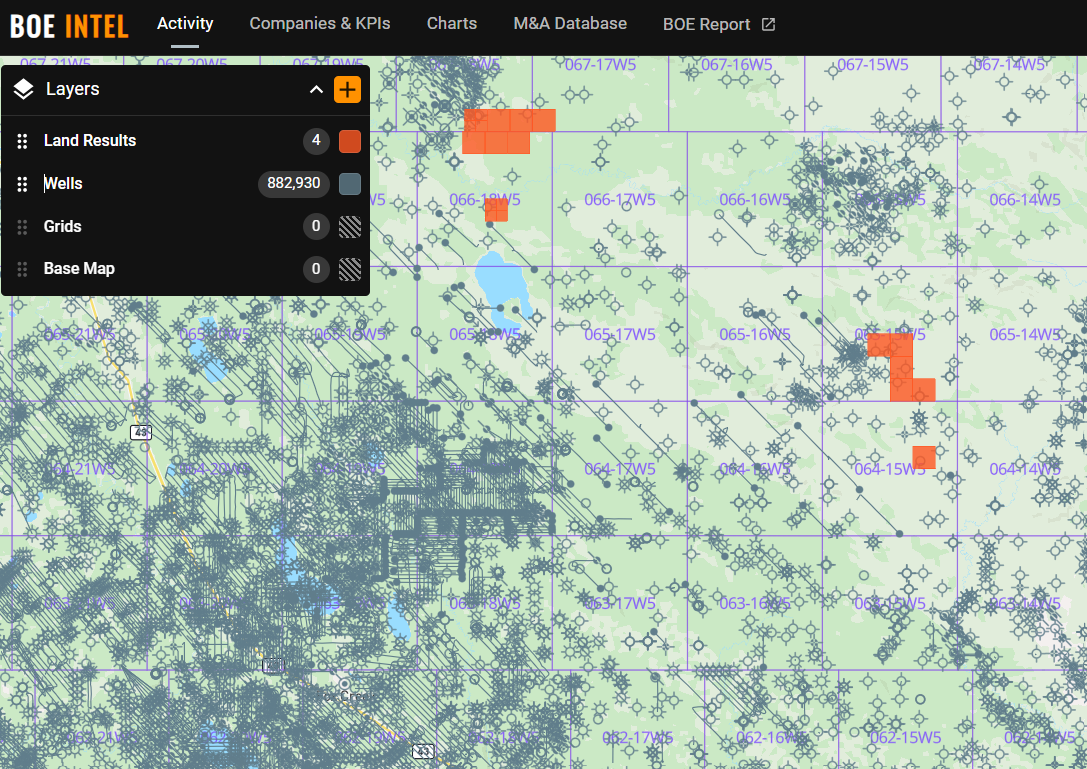Click the 064-17W5 township label
The height and width of the screenshot is (769, 1087).
[620, 469]
